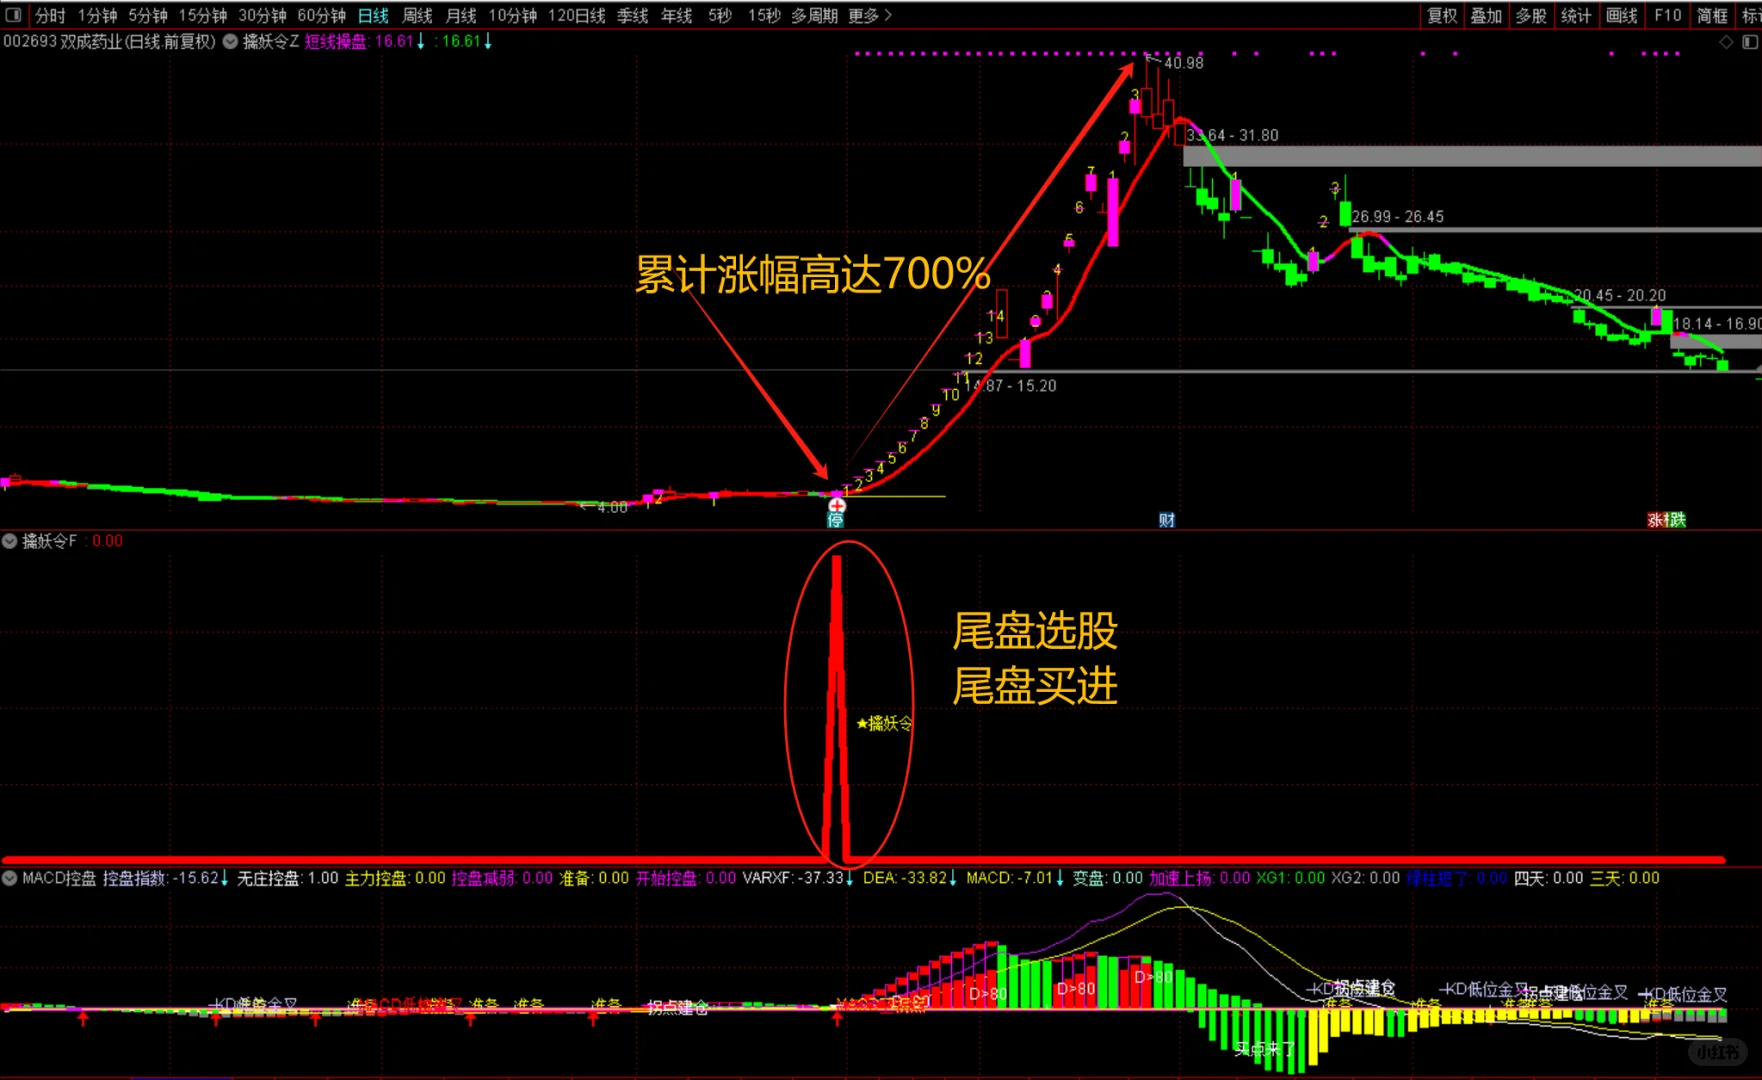This screenshot has width=1762, height=1080.
Task: Open the 多周期 multi-period view
Action: pos(814,15)
